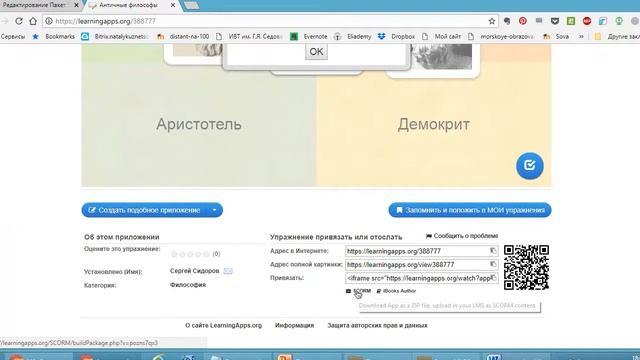The image size is (640, 360).
Task: Click the blue round check-answers button
Action: tap(529, 166)
